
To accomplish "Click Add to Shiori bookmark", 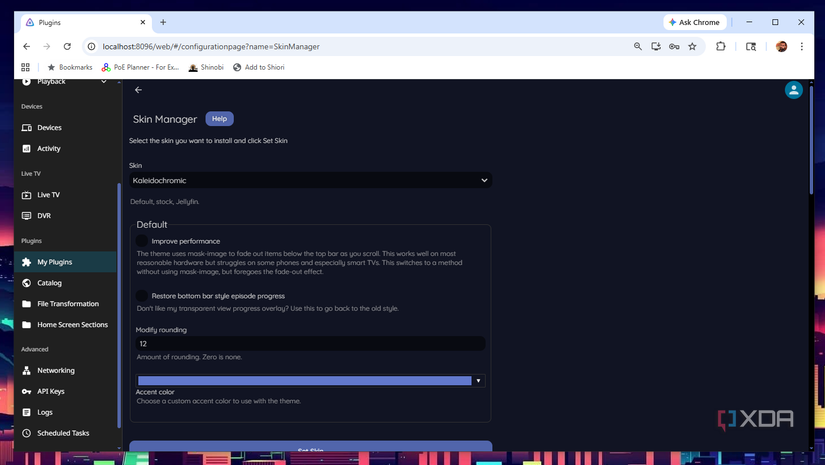I will [259, 67].
